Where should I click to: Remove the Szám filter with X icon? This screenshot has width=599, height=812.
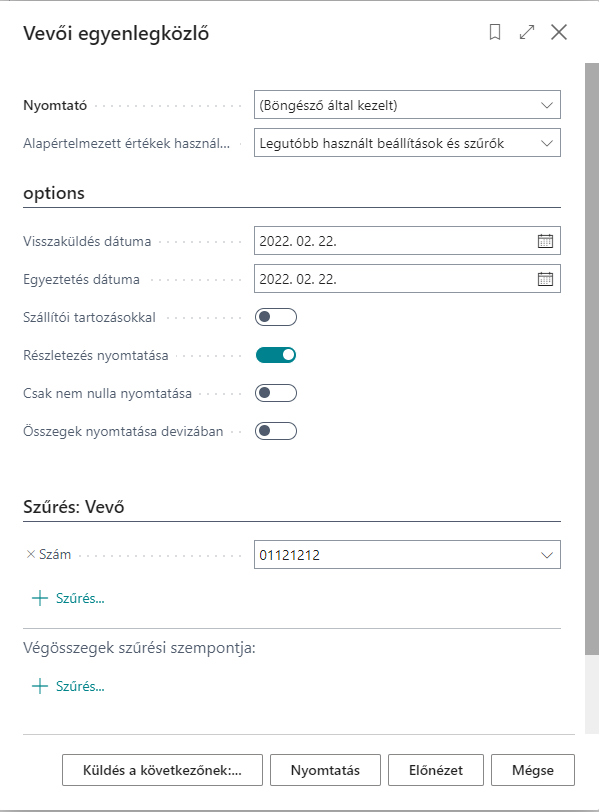(x=31, y=554)
